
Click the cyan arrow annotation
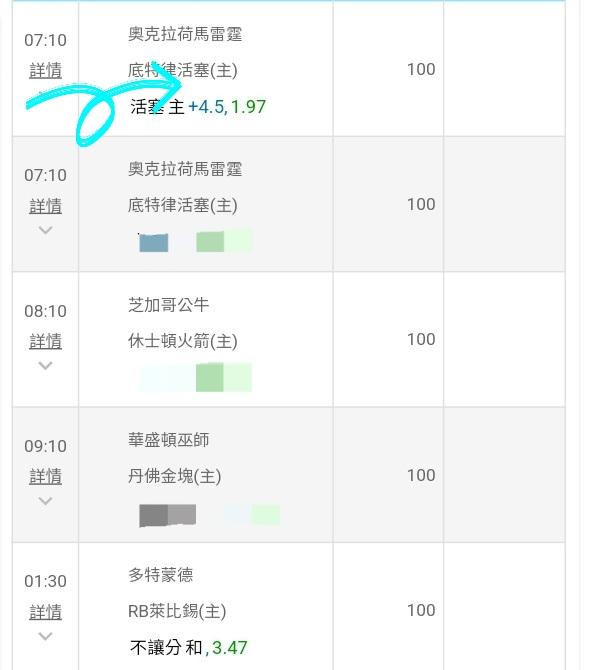point(104,104)
